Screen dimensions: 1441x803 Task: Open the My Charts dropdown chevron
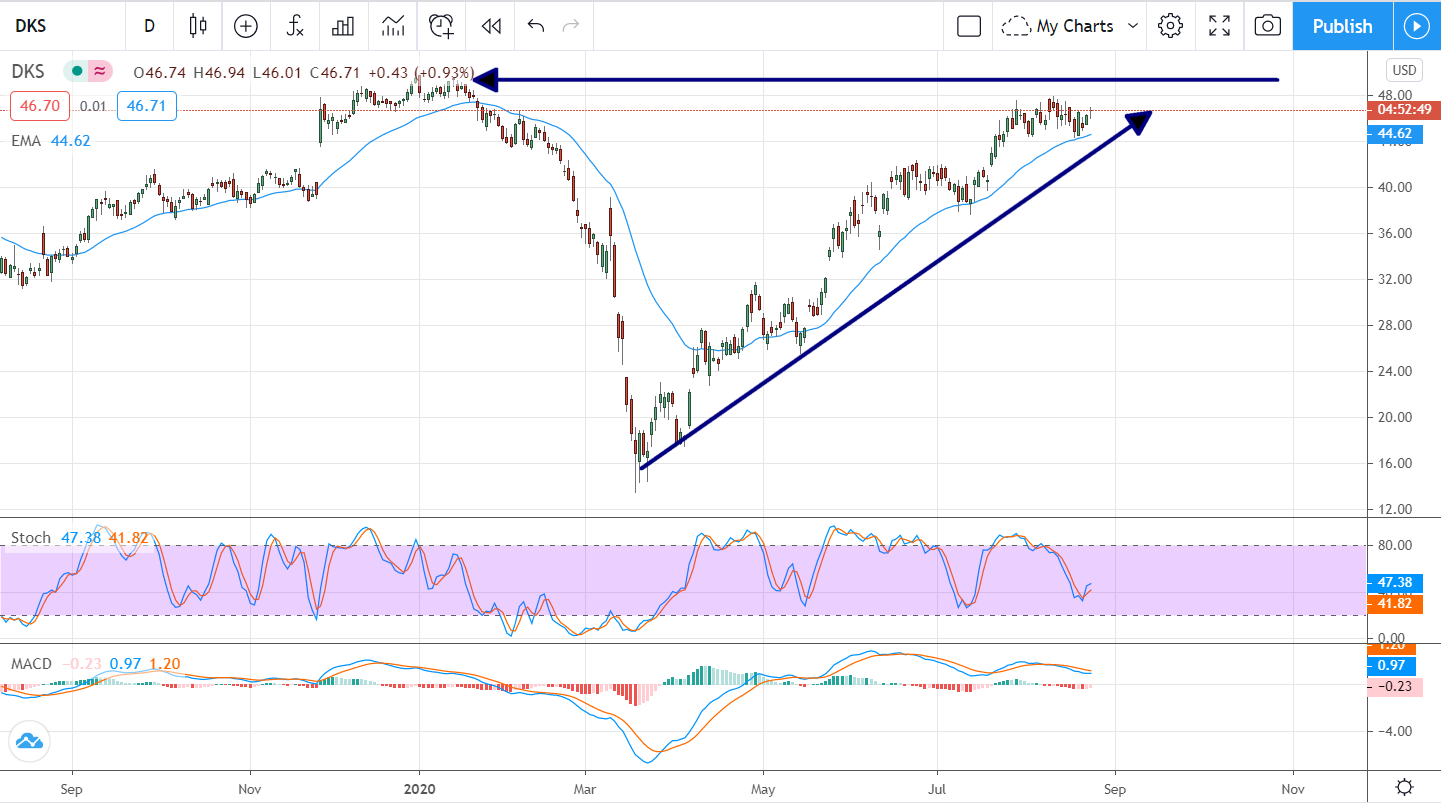coord(1133,26)
